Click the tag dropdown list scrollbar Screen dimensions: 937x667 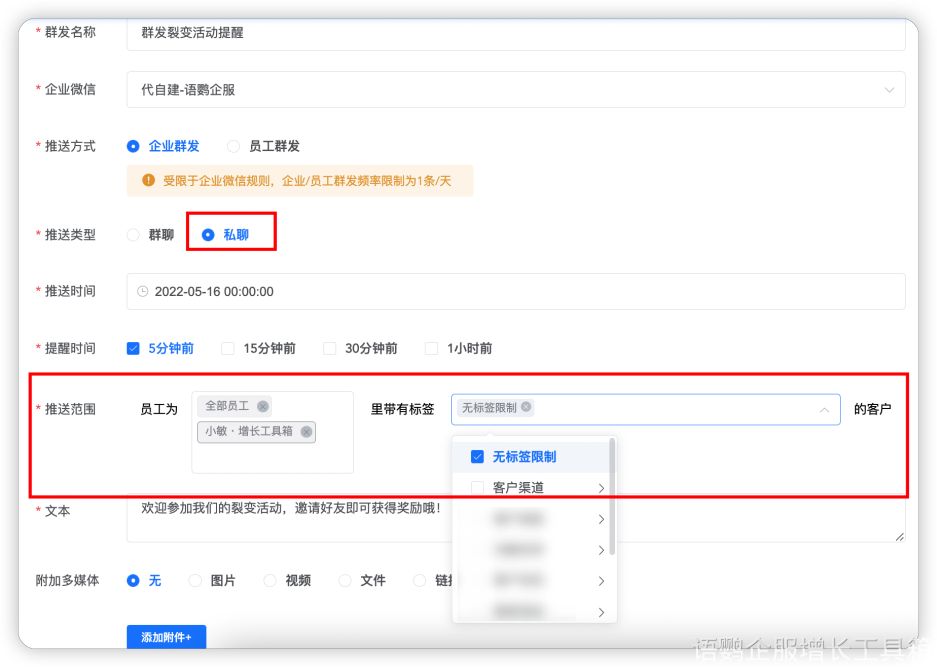click(612, 497)
